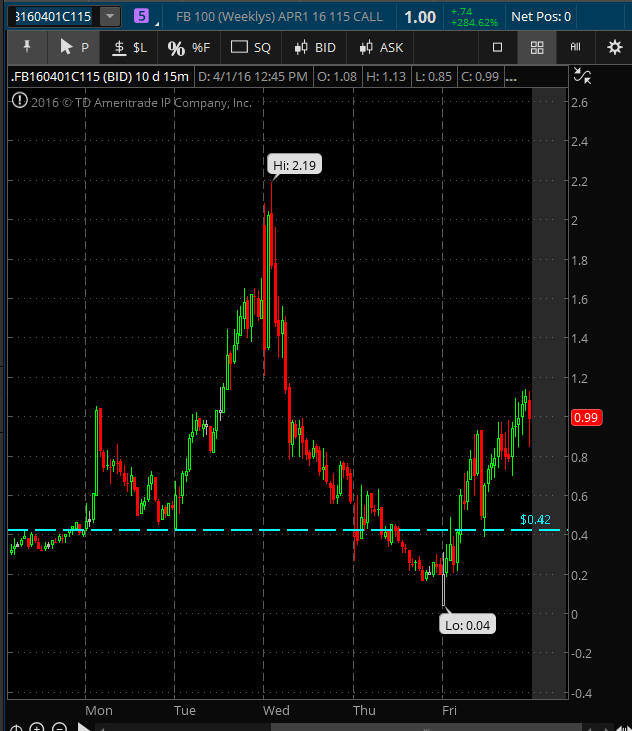Click the Net Pos: 0 text

point(541,17)
